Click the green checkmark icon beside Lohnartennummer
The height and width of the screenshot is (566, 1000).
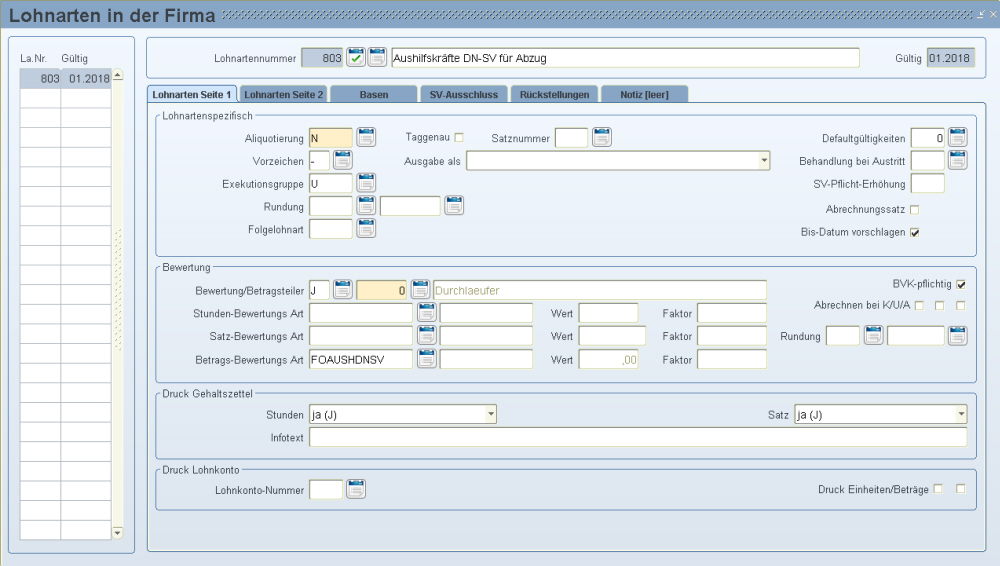356,57
